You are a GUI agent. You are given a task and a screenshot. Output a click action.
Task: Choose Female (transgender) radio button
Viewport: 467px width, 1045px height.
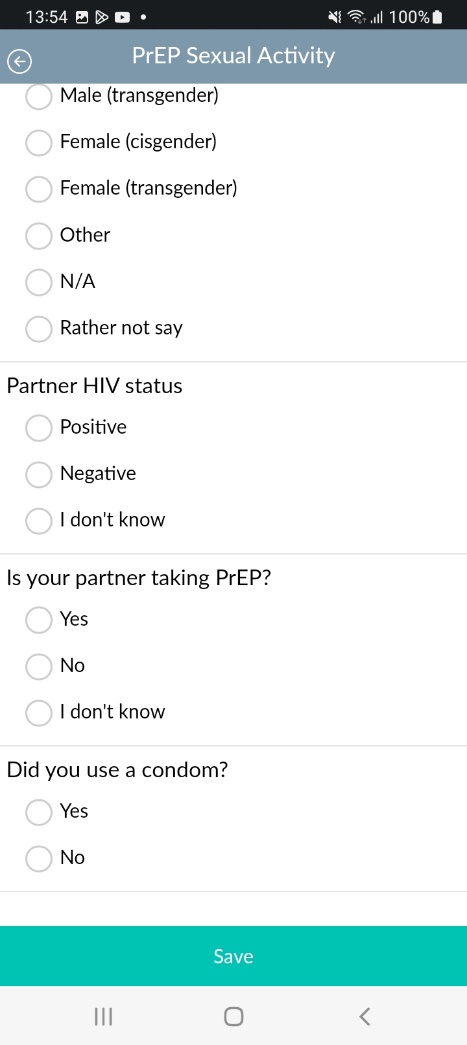[39, 189]
